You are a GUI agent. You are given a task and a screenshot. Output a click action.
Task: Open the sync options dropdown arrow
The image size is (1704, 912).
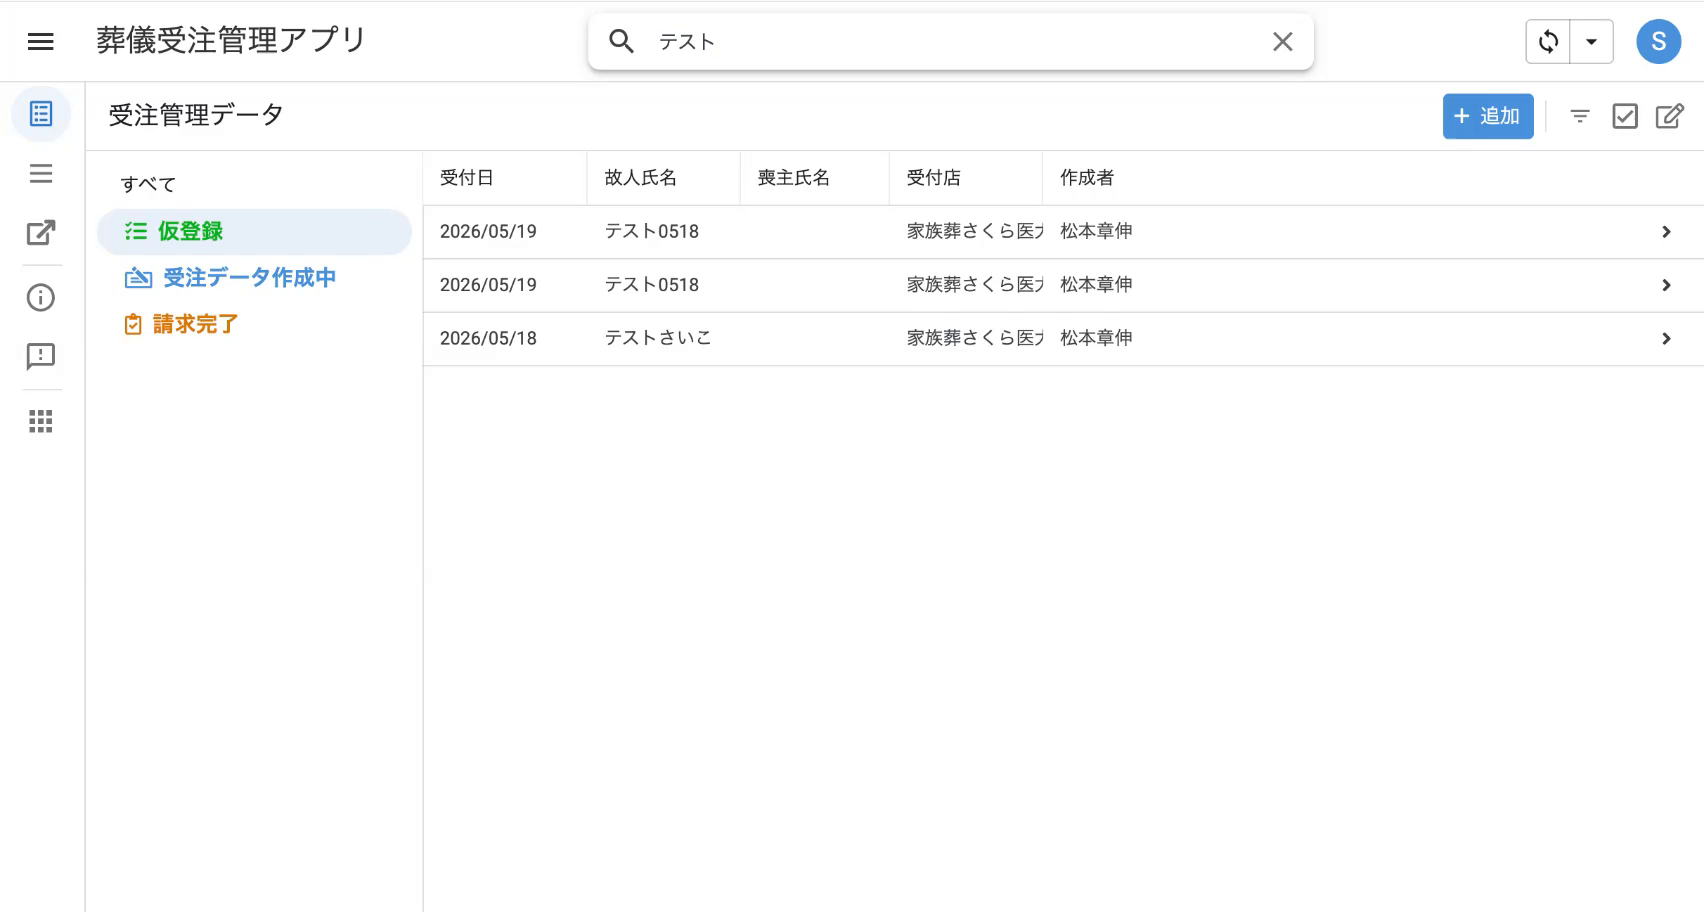click(x=1591, y=41)
